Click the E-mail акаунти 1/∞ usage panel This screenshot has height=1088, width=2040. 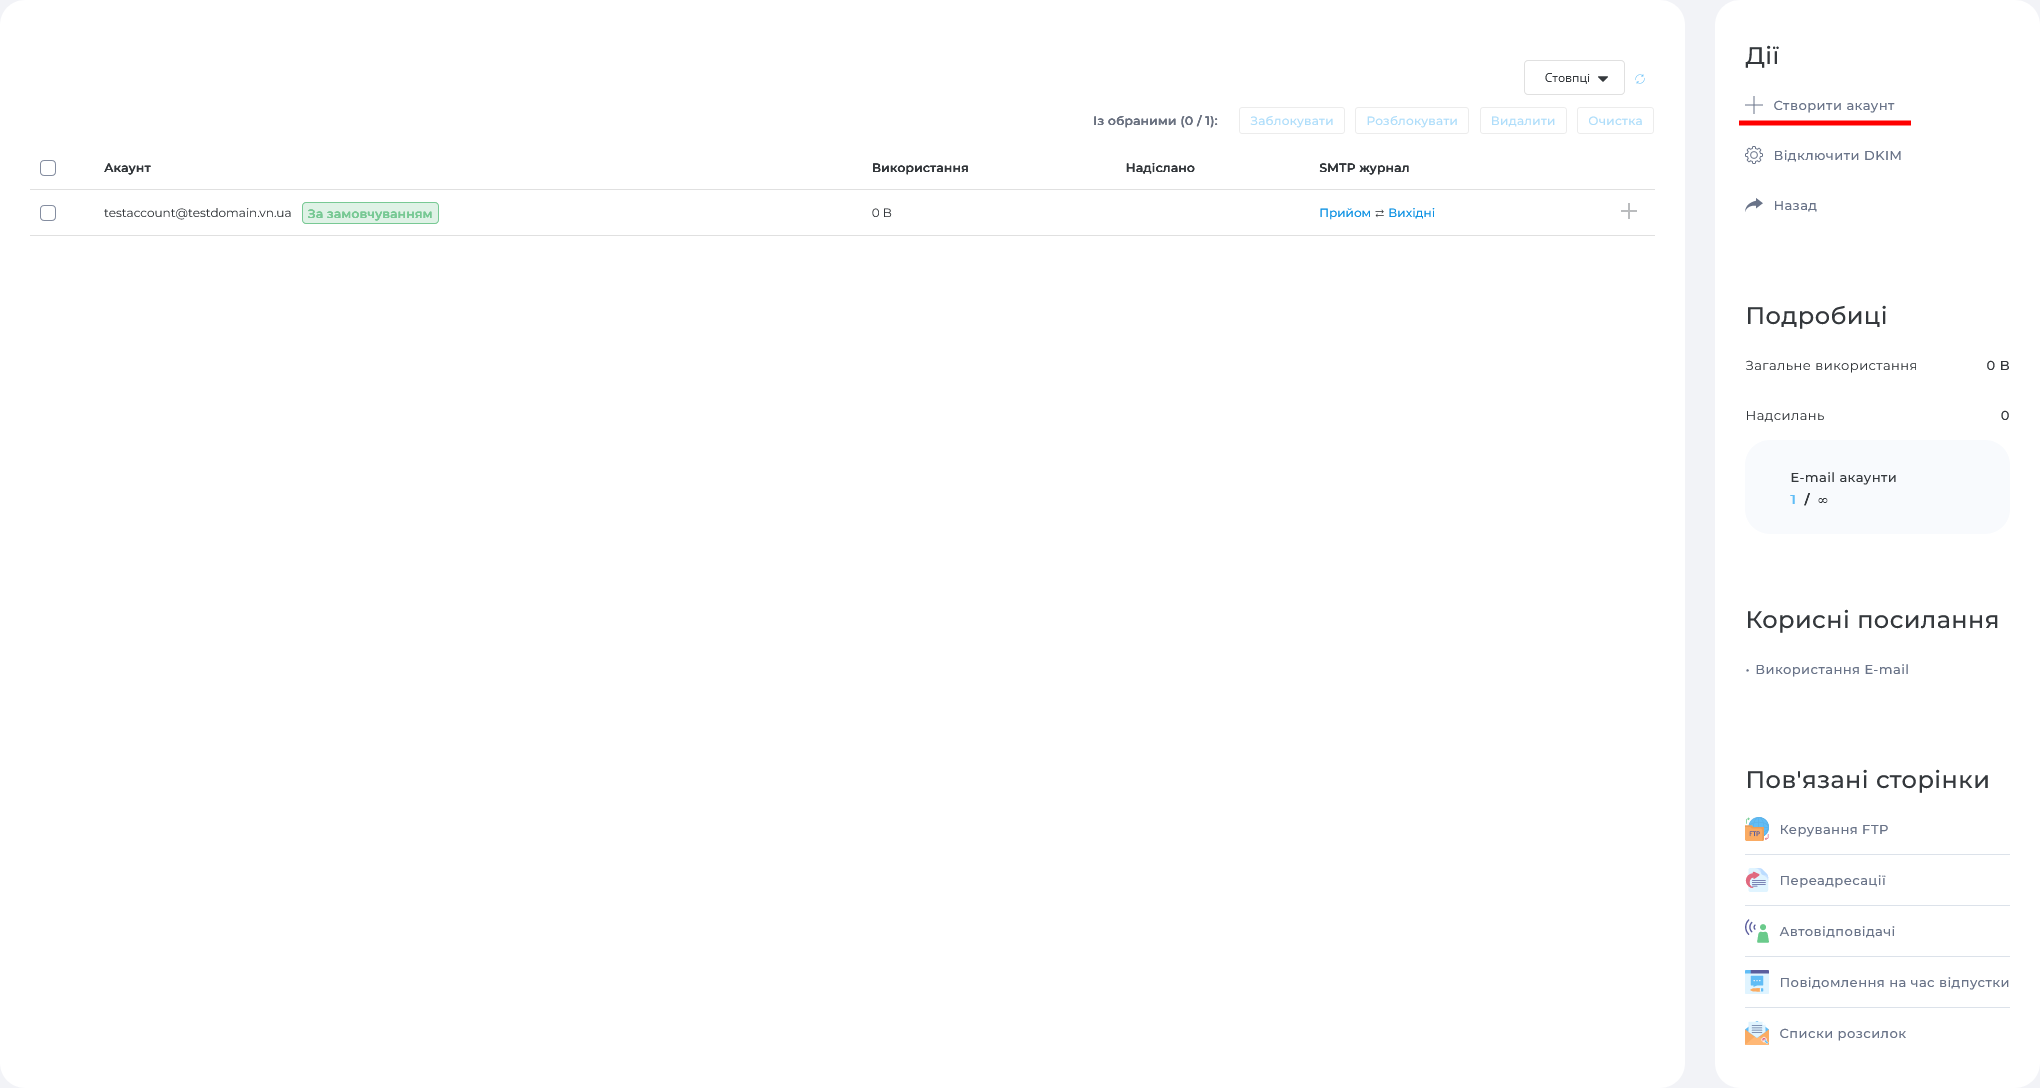pos(1877,487)
